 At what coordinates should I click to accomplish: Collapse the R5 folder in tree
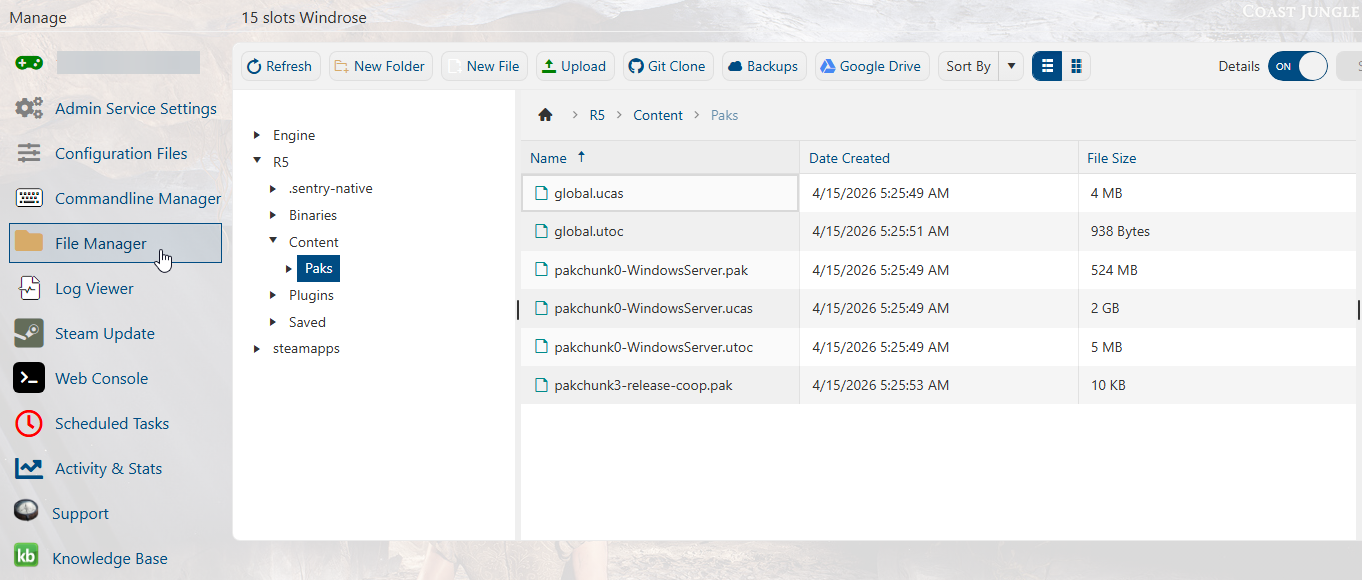click(257, 161)
